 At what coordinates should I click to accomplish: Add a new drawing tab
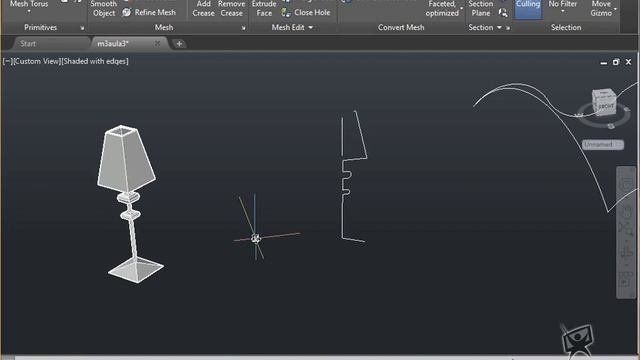point(179,44)
